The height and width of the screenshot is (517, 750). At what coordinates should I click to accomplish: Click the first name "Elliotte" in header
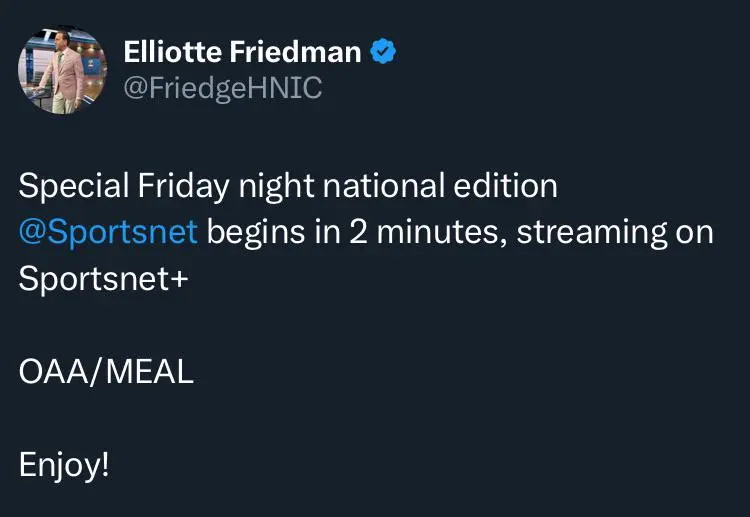173,52
